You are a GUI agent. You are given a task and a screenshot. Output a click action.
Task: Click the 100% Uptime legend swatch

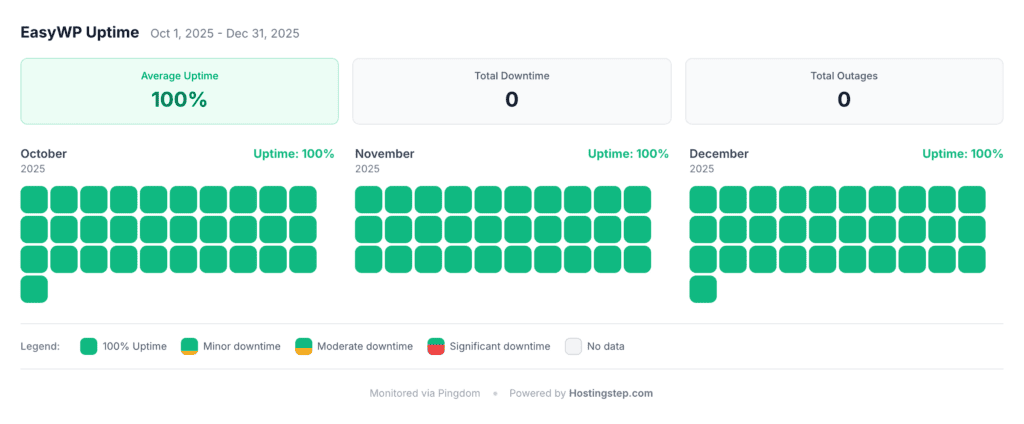pyautogui.click(x=89, y=347)
